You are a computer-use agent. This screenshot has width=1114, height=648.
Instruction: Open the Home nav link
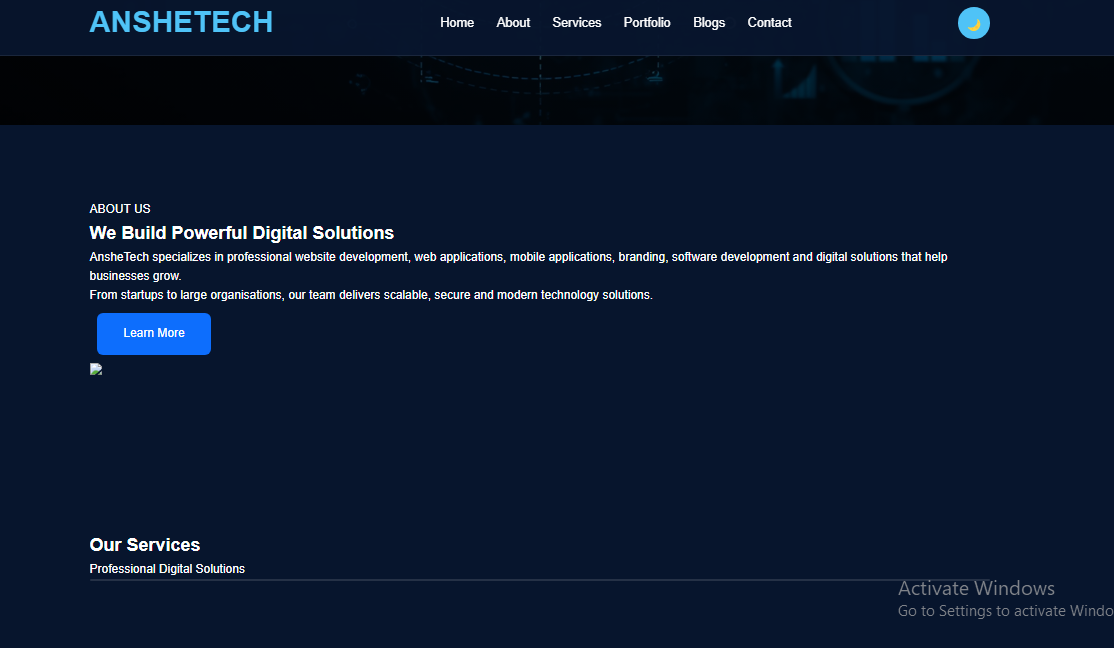pyautogui.click(x=457, y=23)
